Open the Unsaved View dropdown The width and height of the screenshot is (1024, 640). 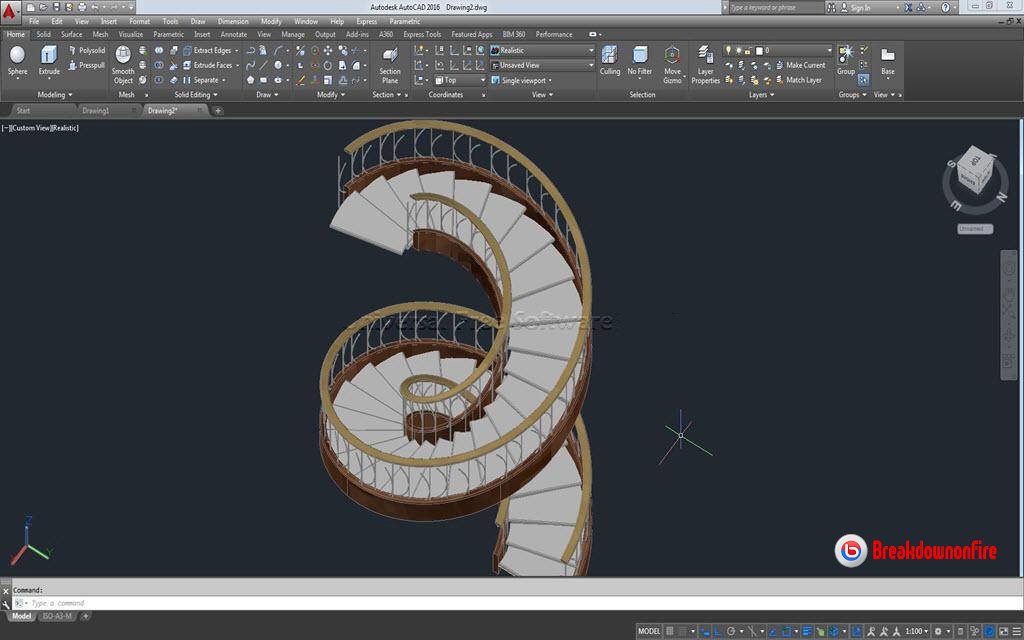click(x=542, y=65)
